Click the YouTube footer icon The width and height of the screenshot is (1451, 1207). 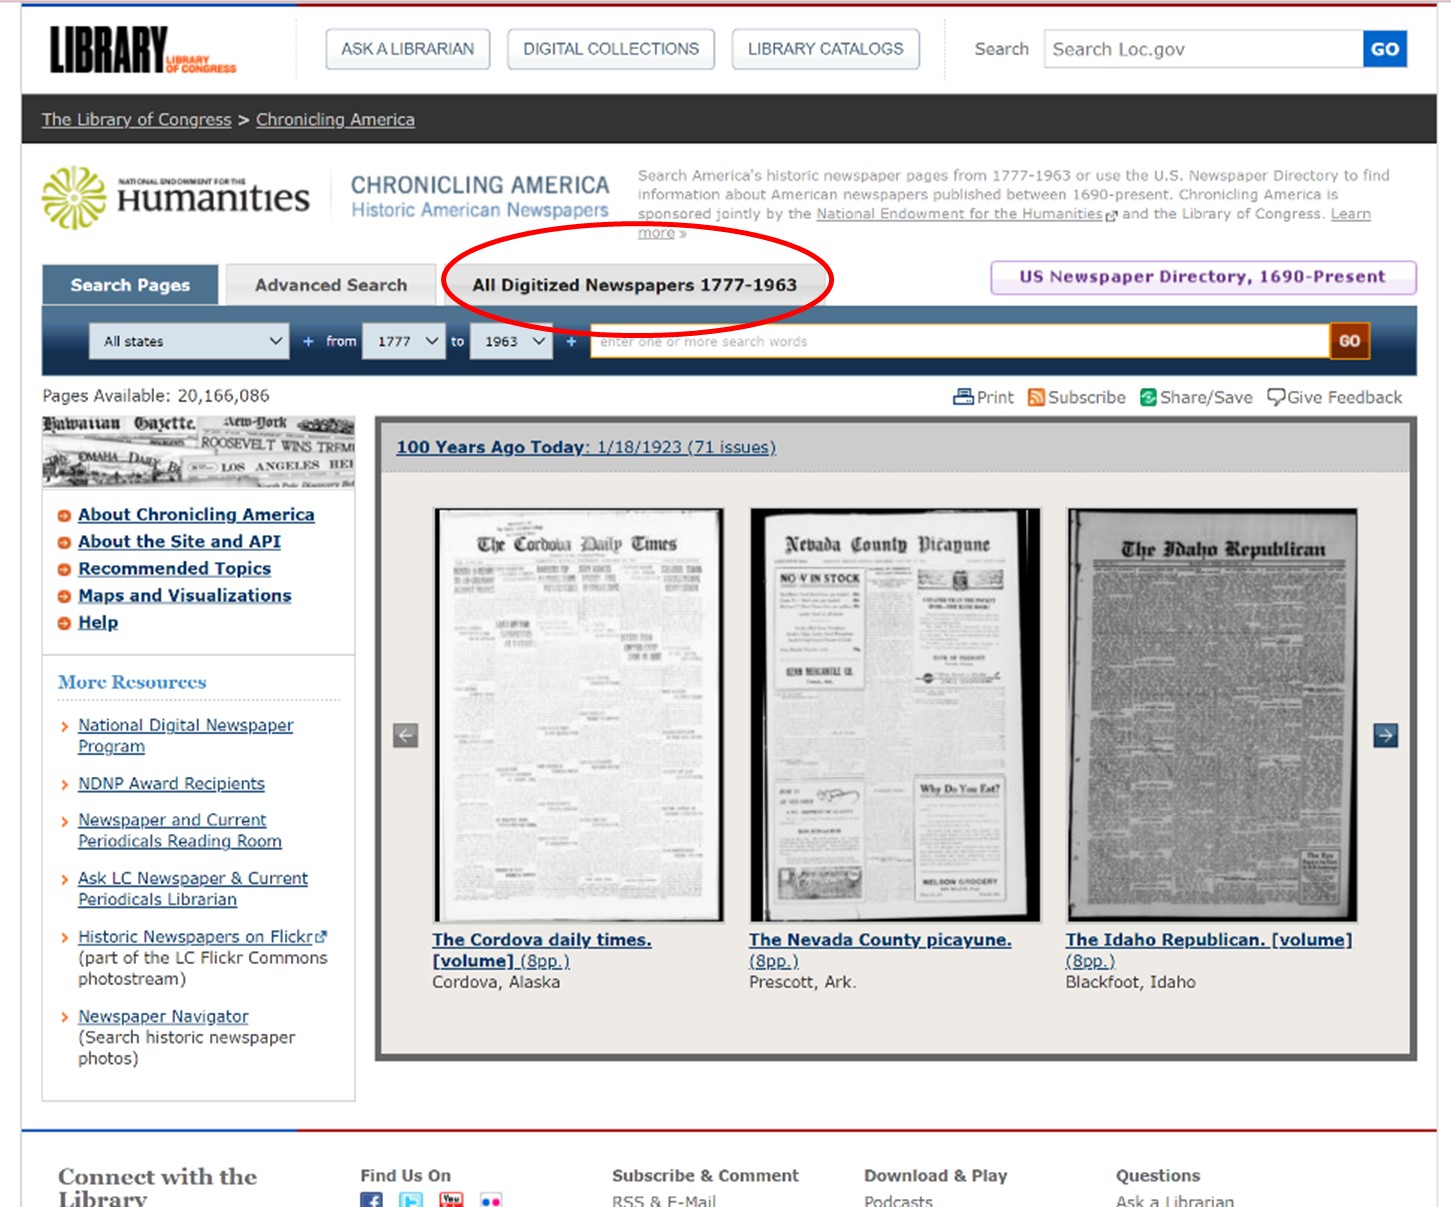coord(450,1200)
